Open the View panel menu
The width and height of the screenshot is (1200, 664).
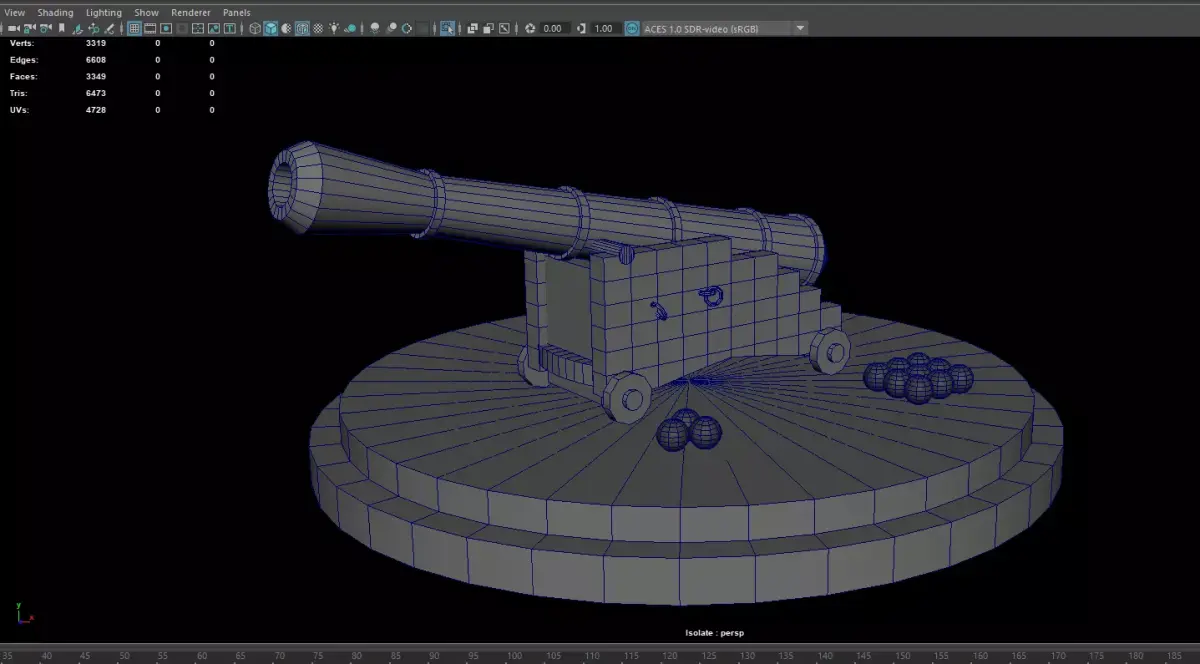coord(15,12)
